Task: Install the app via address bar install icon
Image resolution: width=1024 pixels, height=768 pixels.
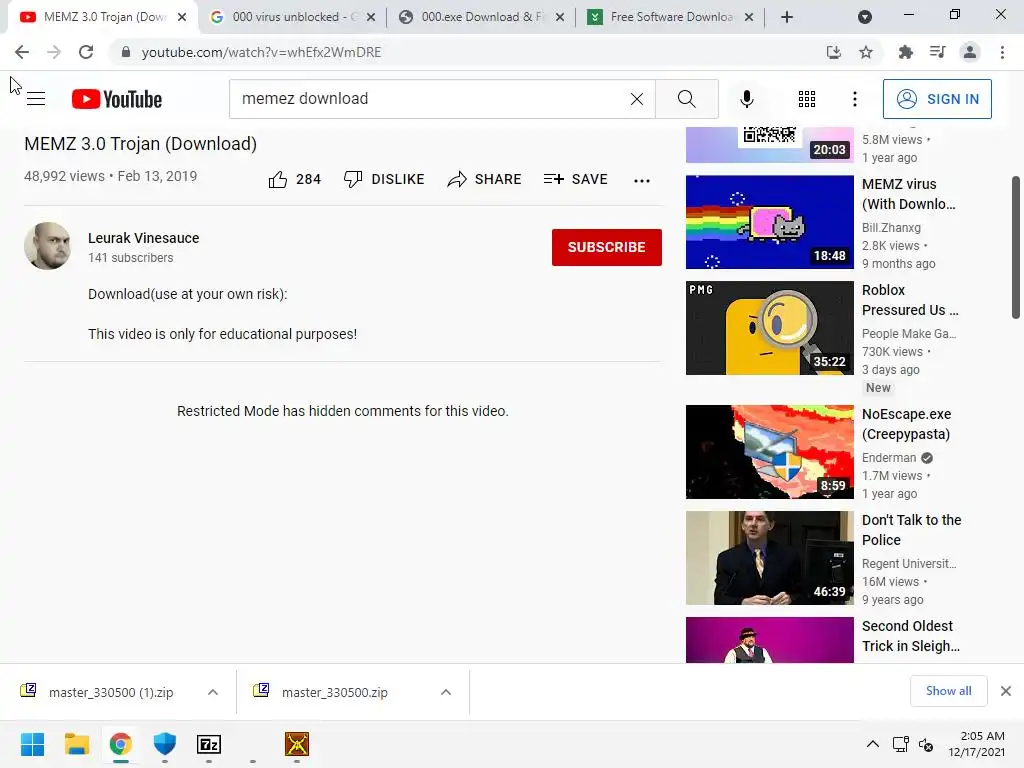Action: [834, 52]
